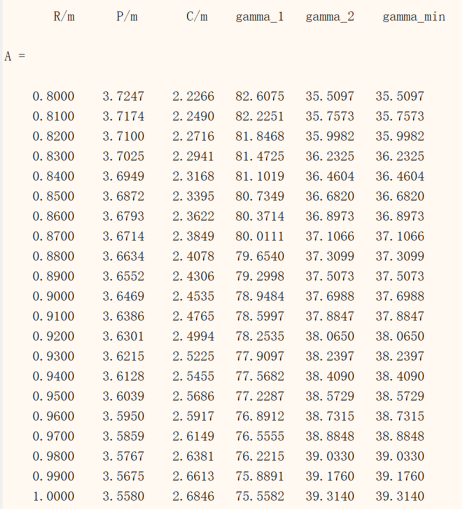
Task: Click the P/m column header
Action: click(x=127, y=16)
